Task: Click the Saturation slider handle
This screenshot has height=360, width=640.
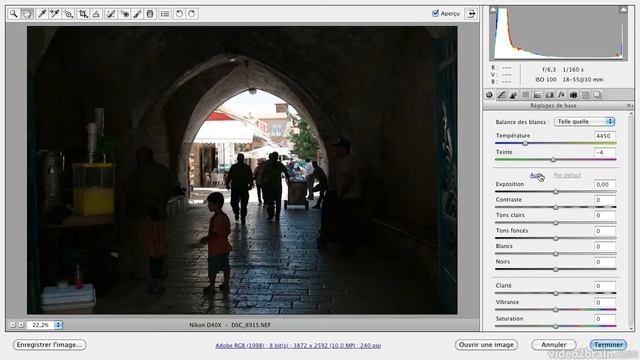Action: [556, 326]
